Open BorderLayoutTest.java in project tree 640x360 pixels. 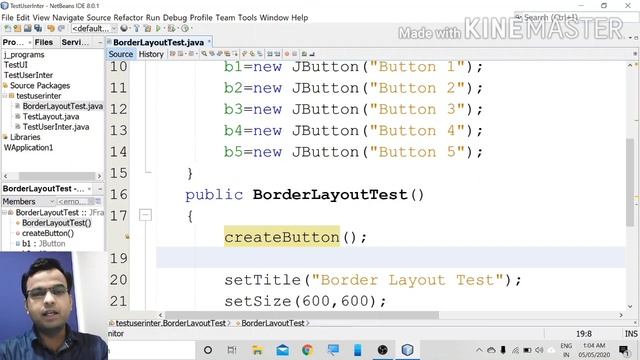(62, 106)
